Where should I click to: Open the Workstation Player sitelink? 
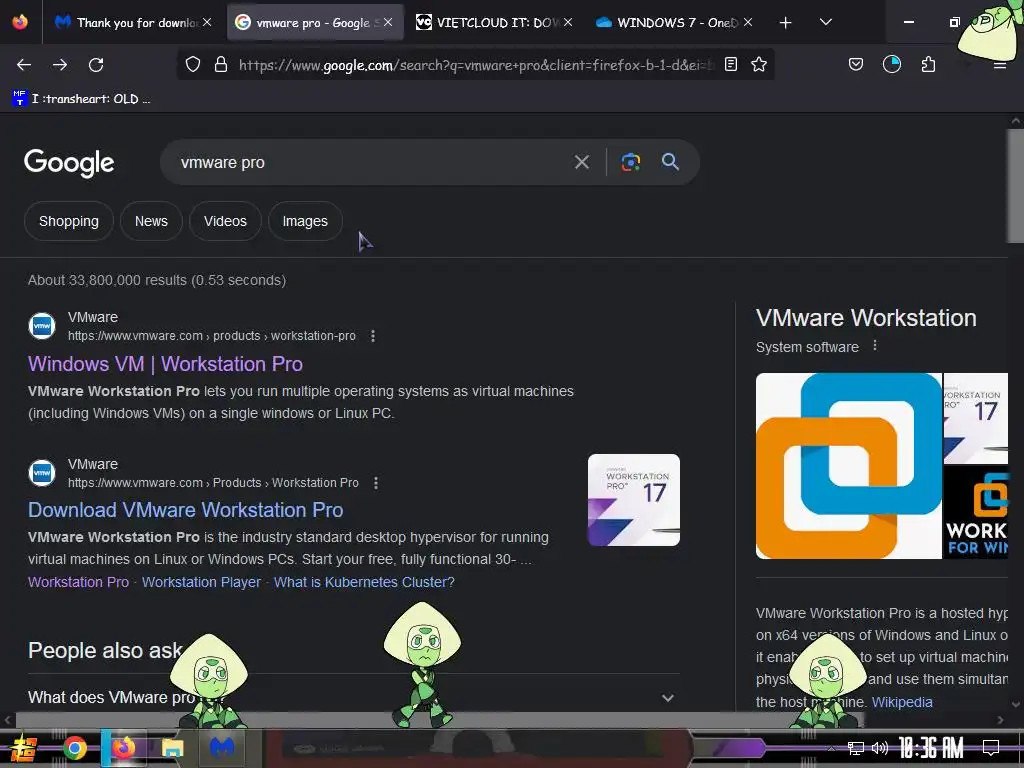pos(201,582)
